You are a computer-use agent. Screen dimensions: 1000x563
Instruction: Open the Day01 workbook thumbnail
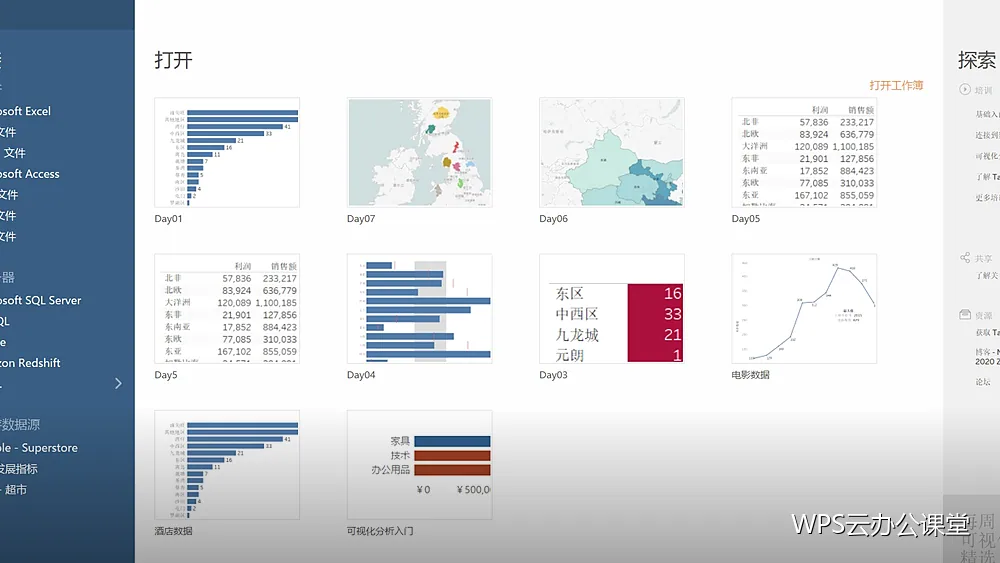[x=227, y=152]
